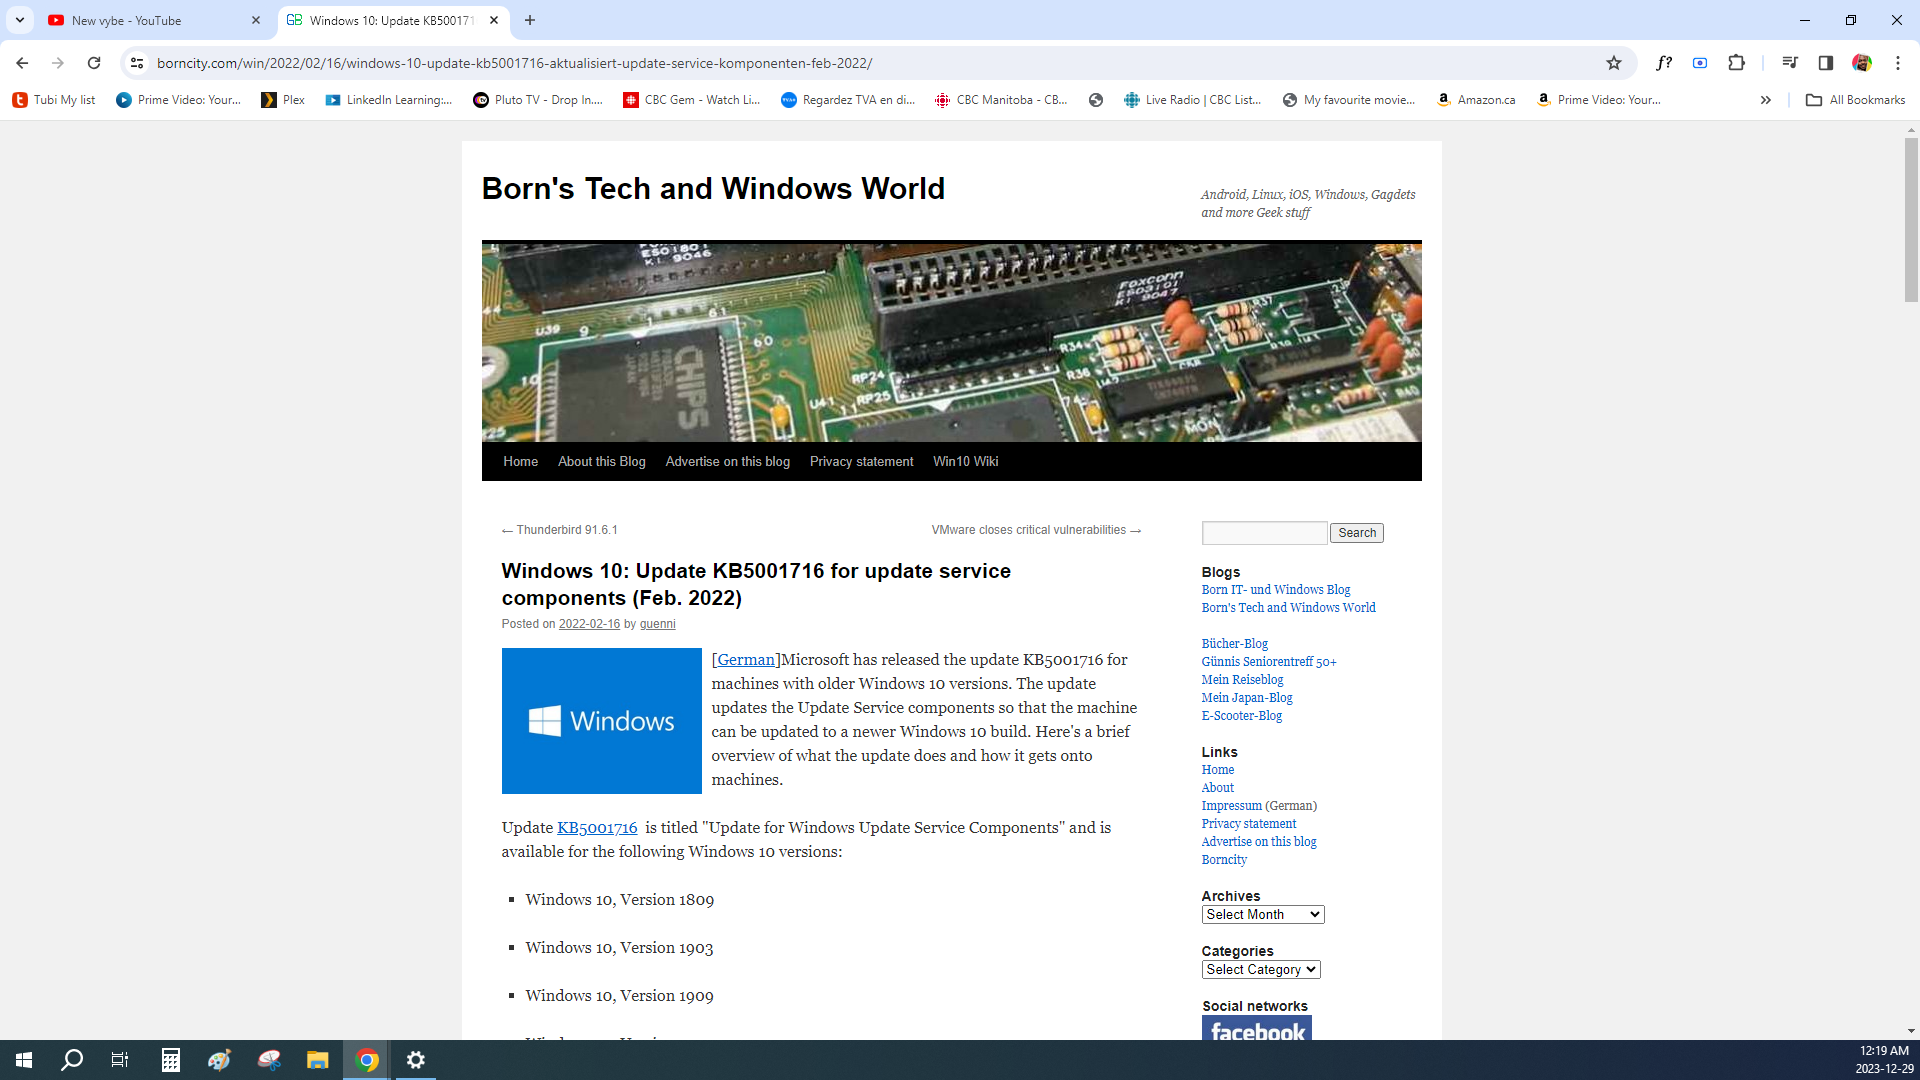This screenshot has width=1920, height=1080.
Task: Click the media control icon in toolbar
Action: tap(1789, 63)
